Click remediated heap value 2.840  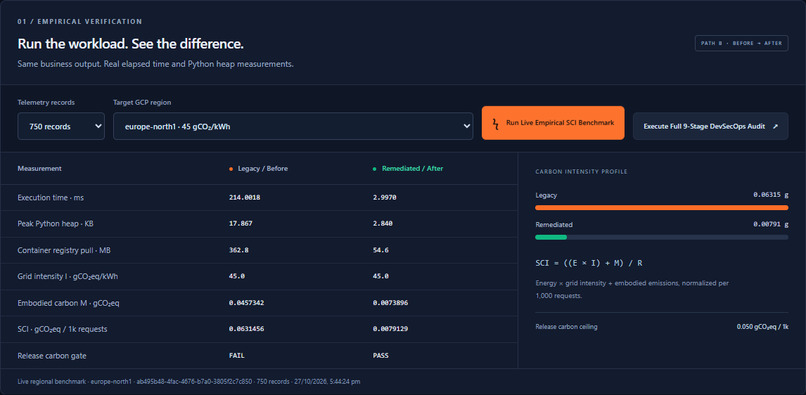coord(382,224)
